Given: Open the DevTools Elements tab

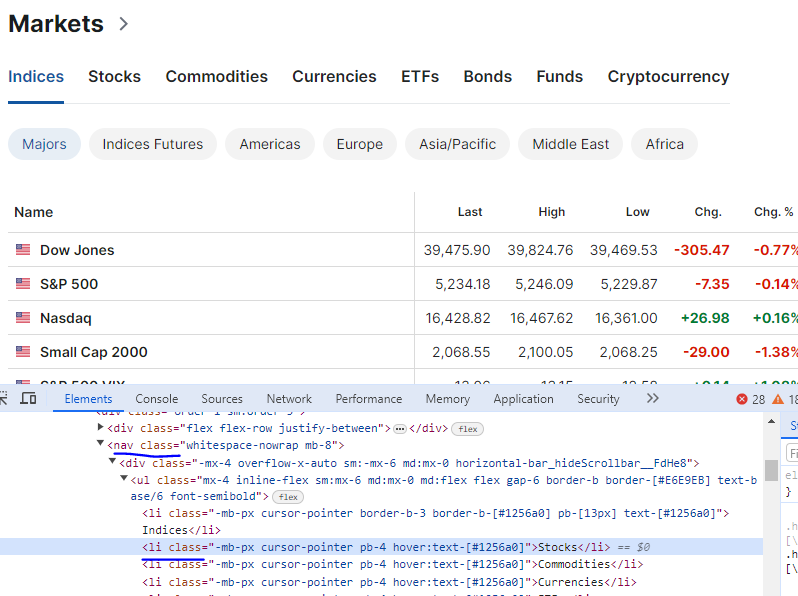Looking at the screenshot, I should point(88,399).
